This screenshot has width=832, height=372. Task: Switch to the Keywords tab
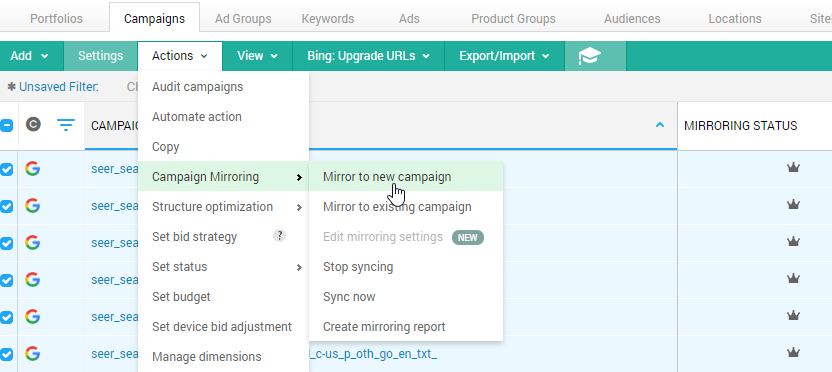[x=327, y=19]
